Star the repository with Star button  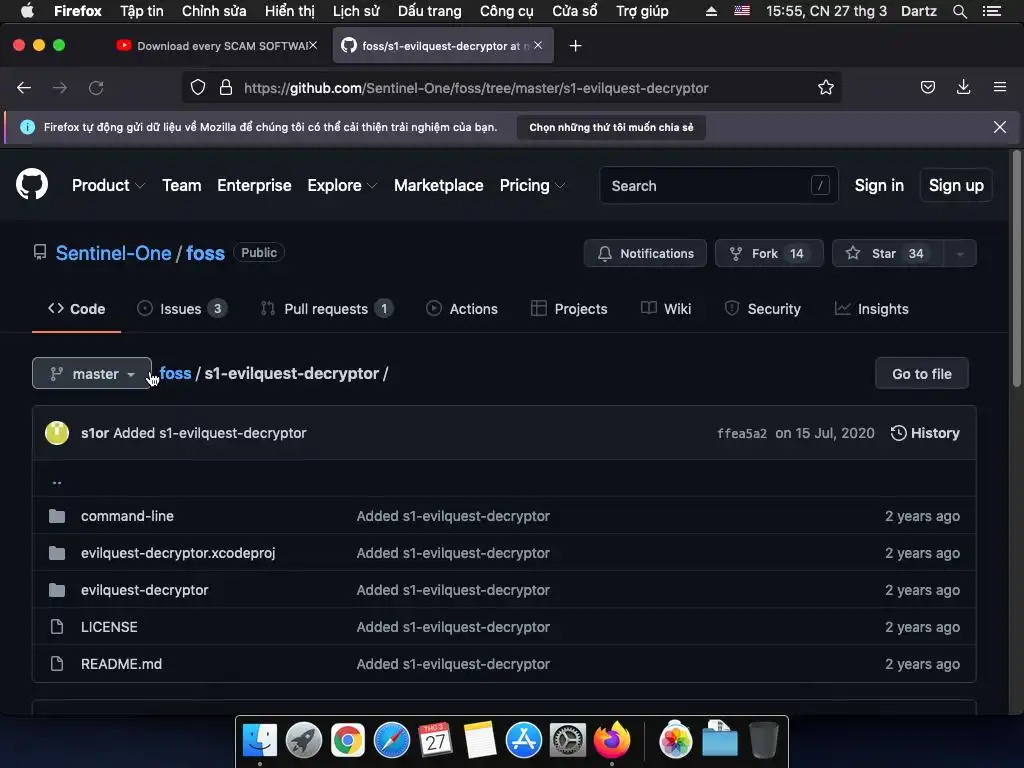click(x=888, y=253)
